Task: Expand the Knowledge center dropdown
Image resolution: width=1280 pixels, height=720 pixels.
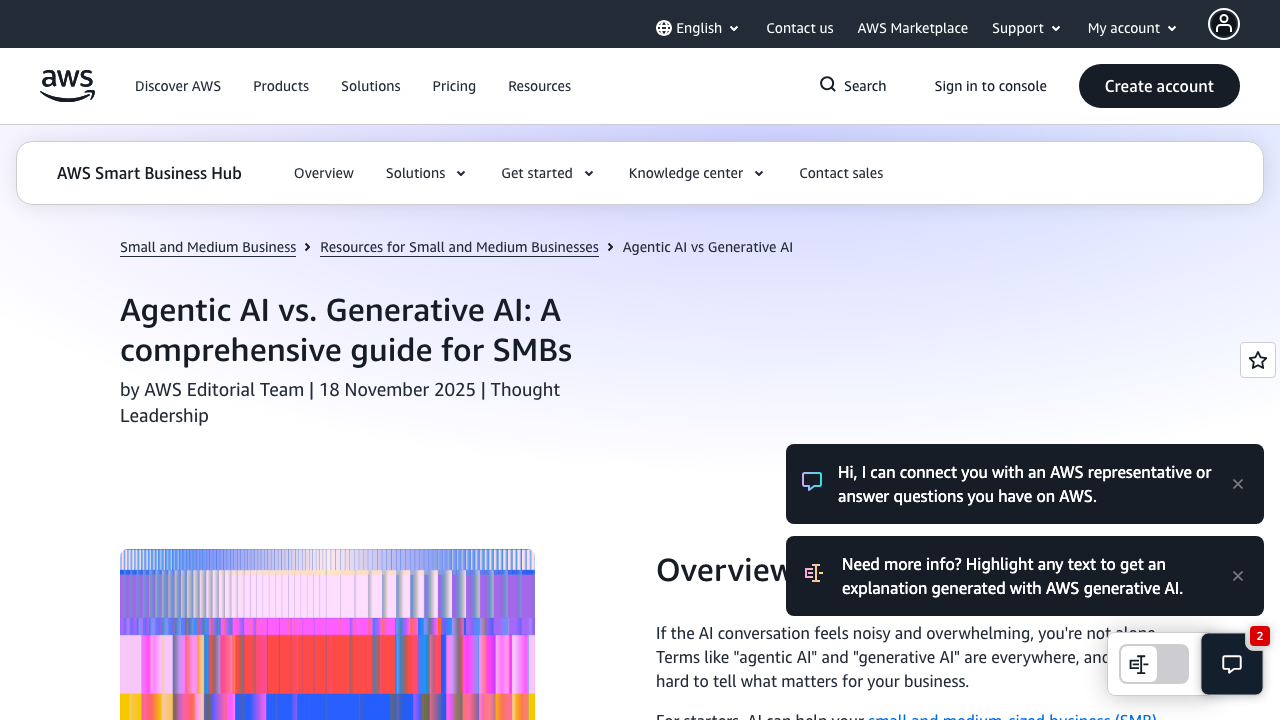Action: pos(697,173)
